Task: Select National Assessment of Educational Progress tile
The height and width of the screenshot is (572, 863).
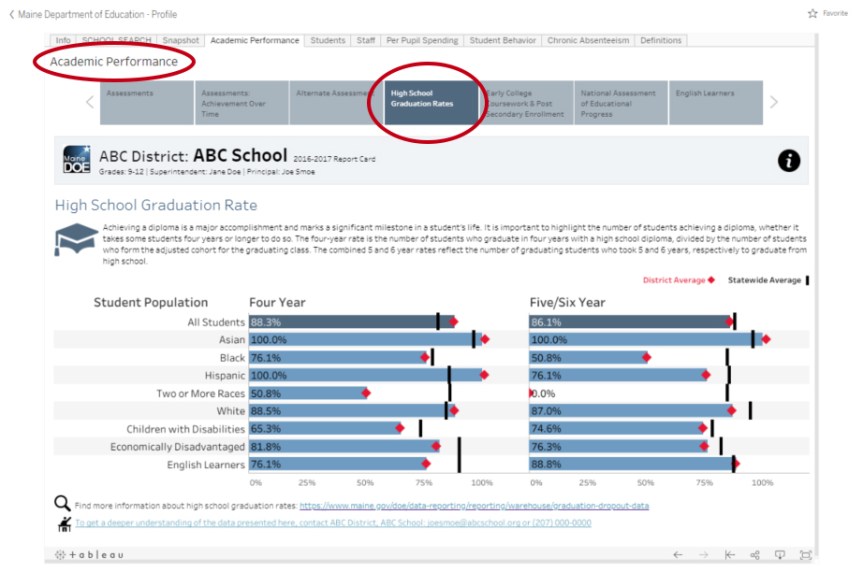Action: point(620,102)
